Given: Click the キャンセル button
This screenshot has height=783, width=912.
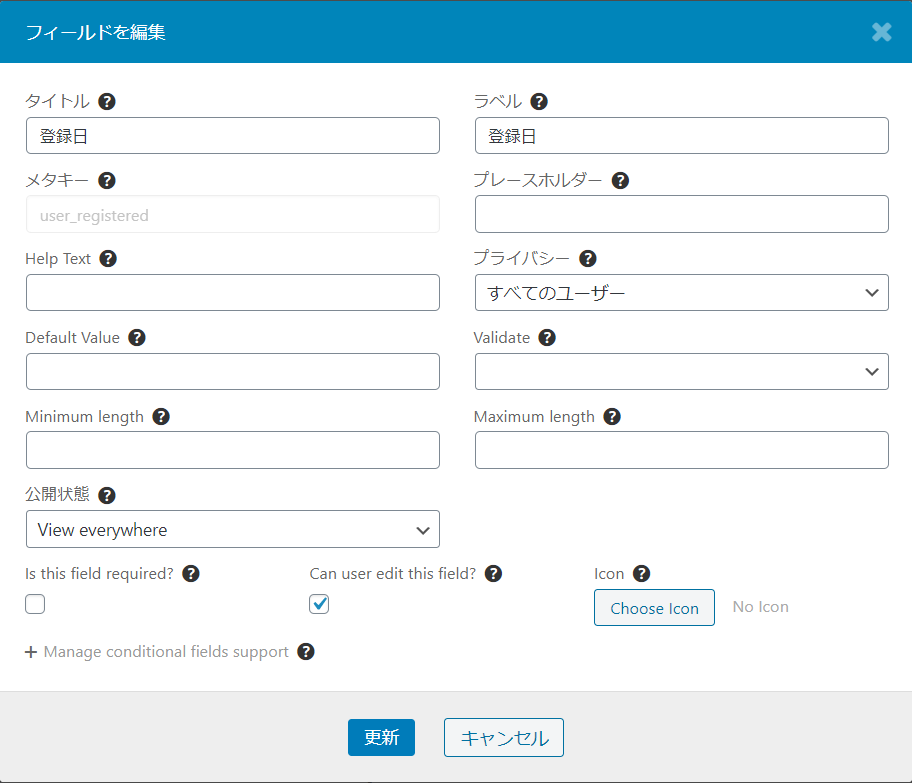Looking at the screenshot, I should pos(504,738).
